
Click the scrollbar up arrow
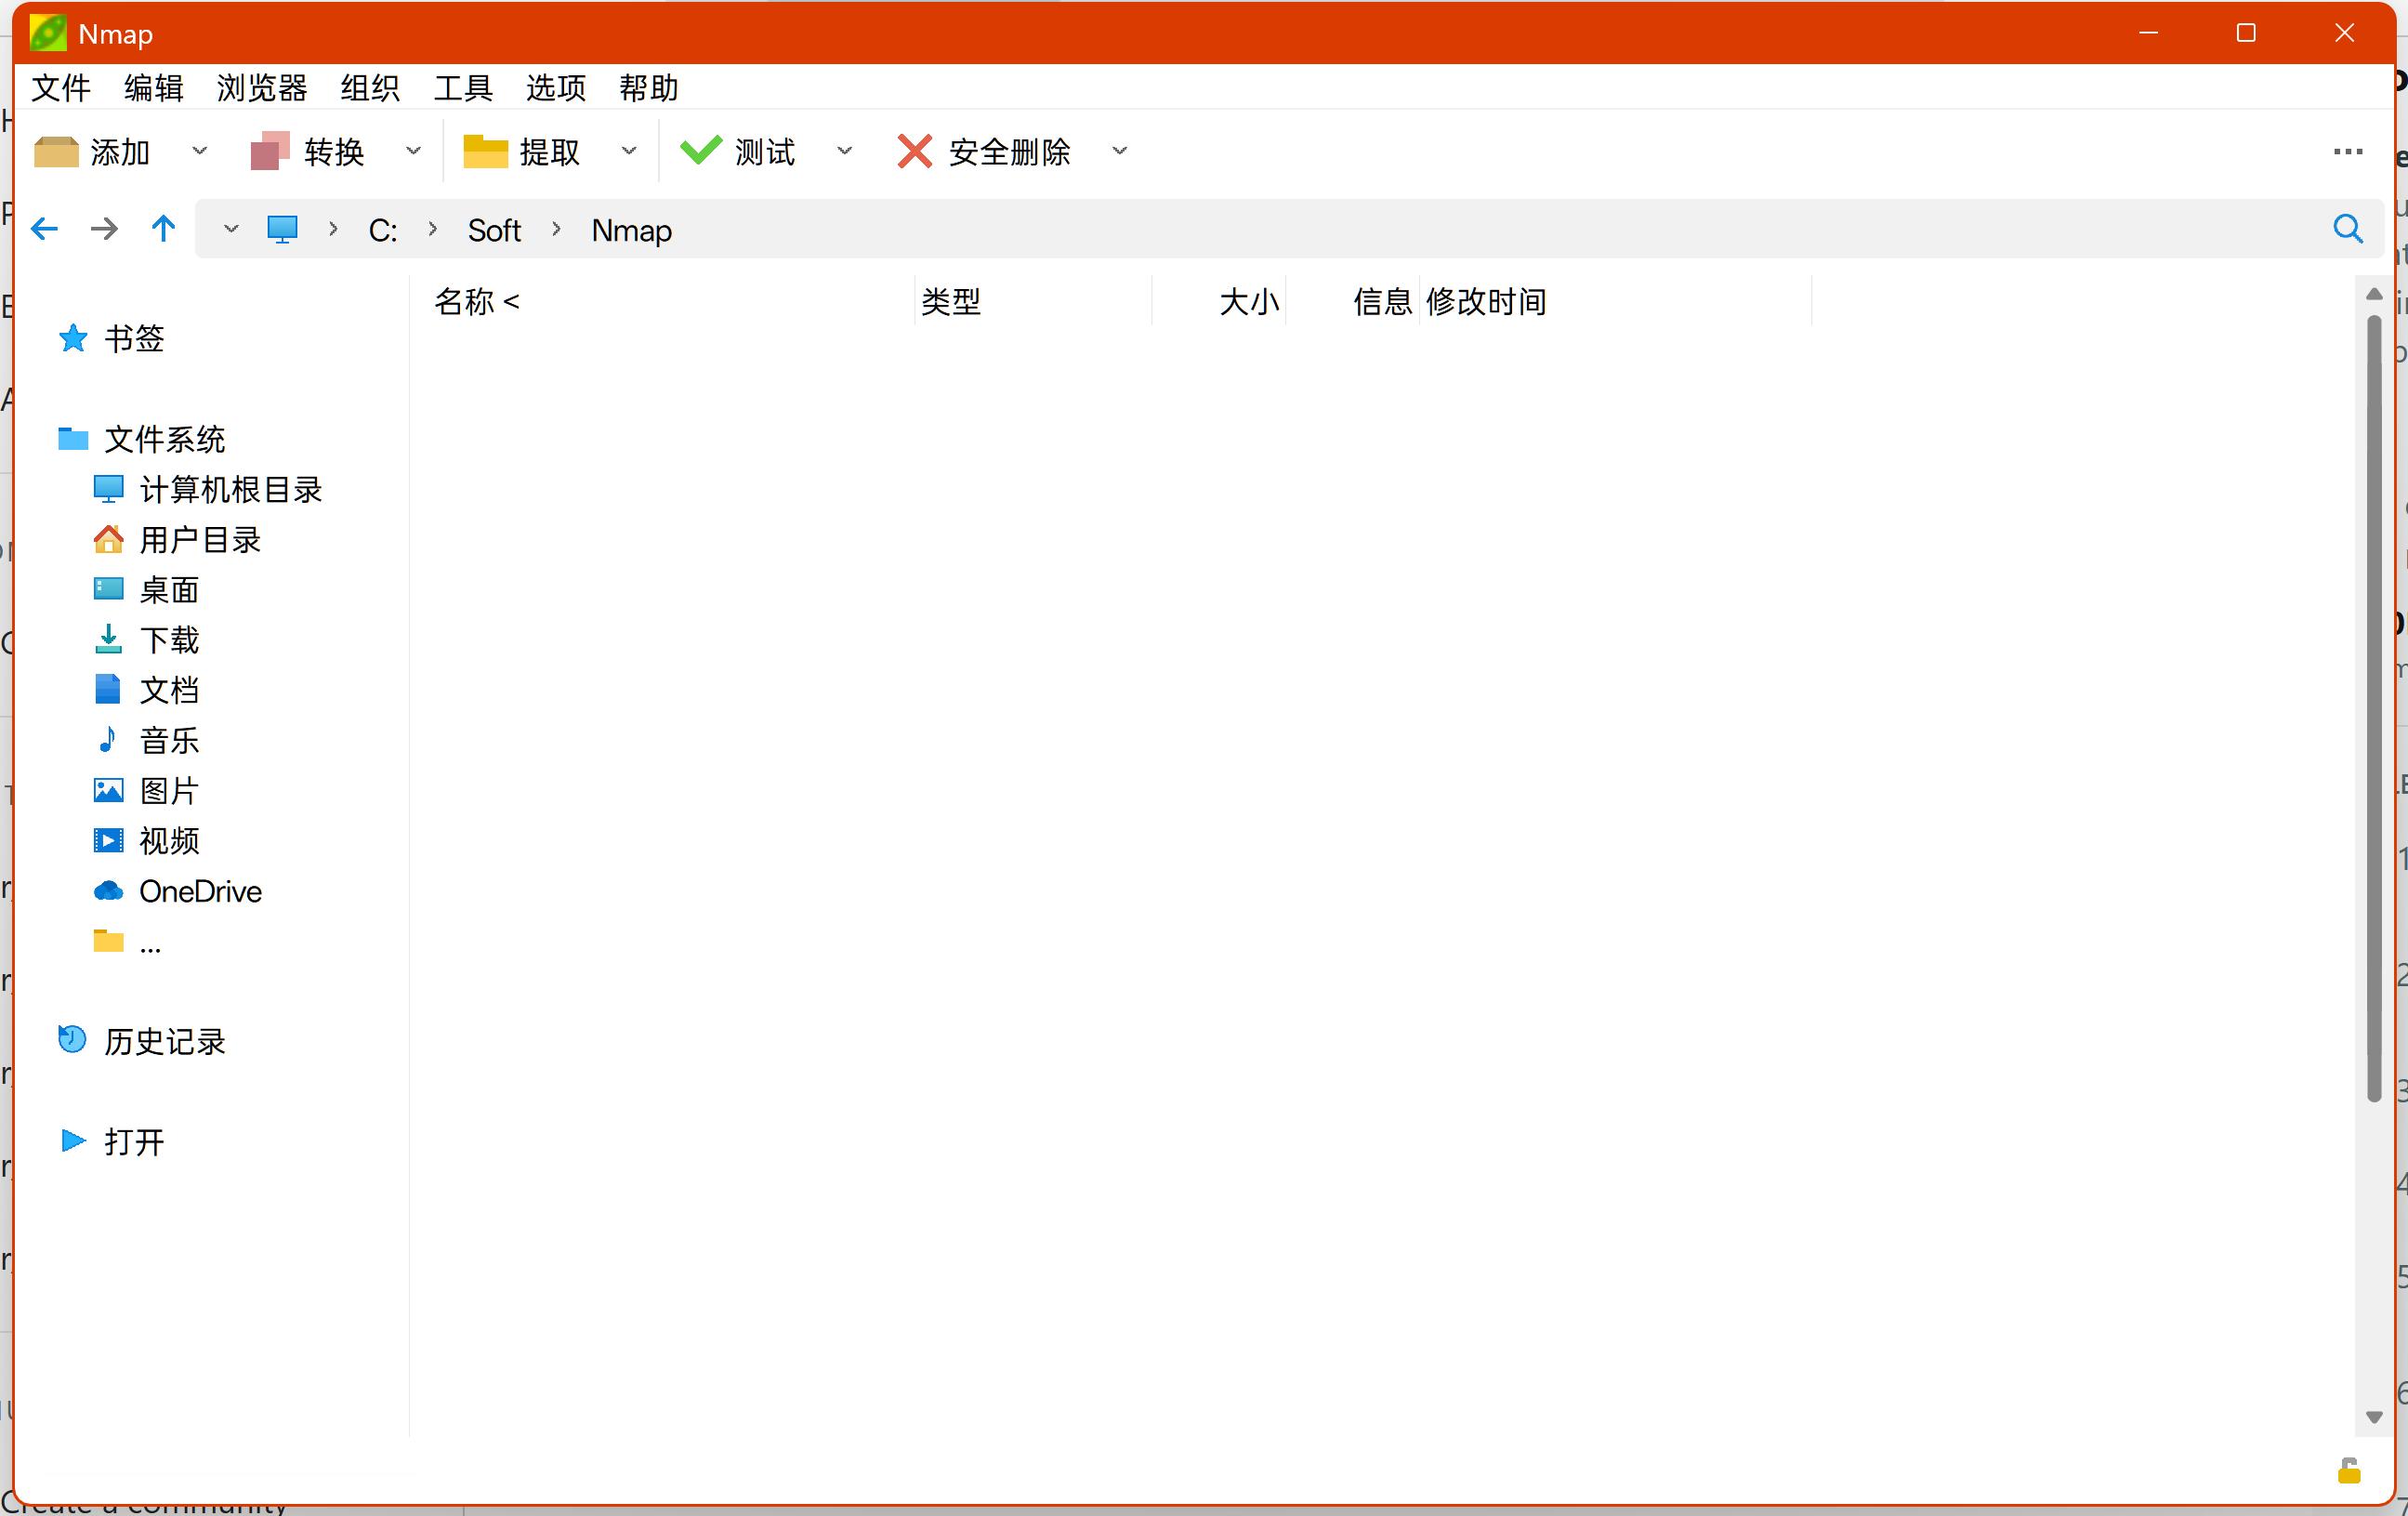tap(2374, 294)
